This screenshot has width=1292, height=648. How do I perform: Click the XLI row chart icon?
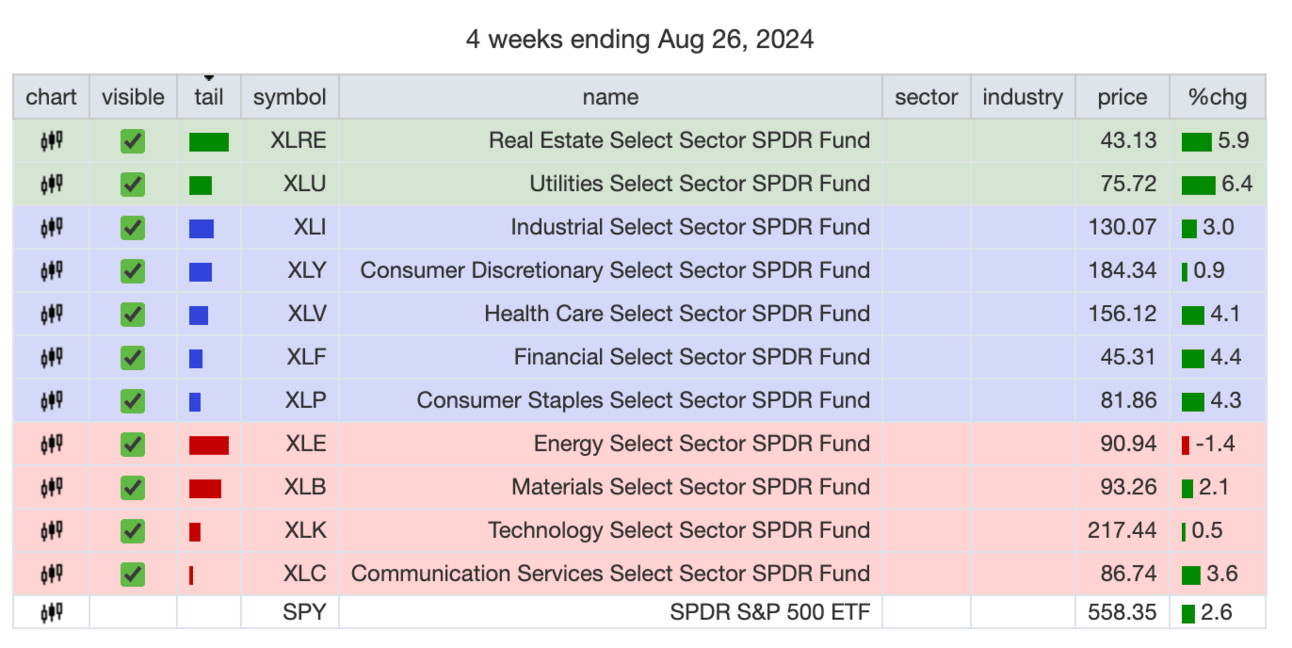[x=51, y=228]
